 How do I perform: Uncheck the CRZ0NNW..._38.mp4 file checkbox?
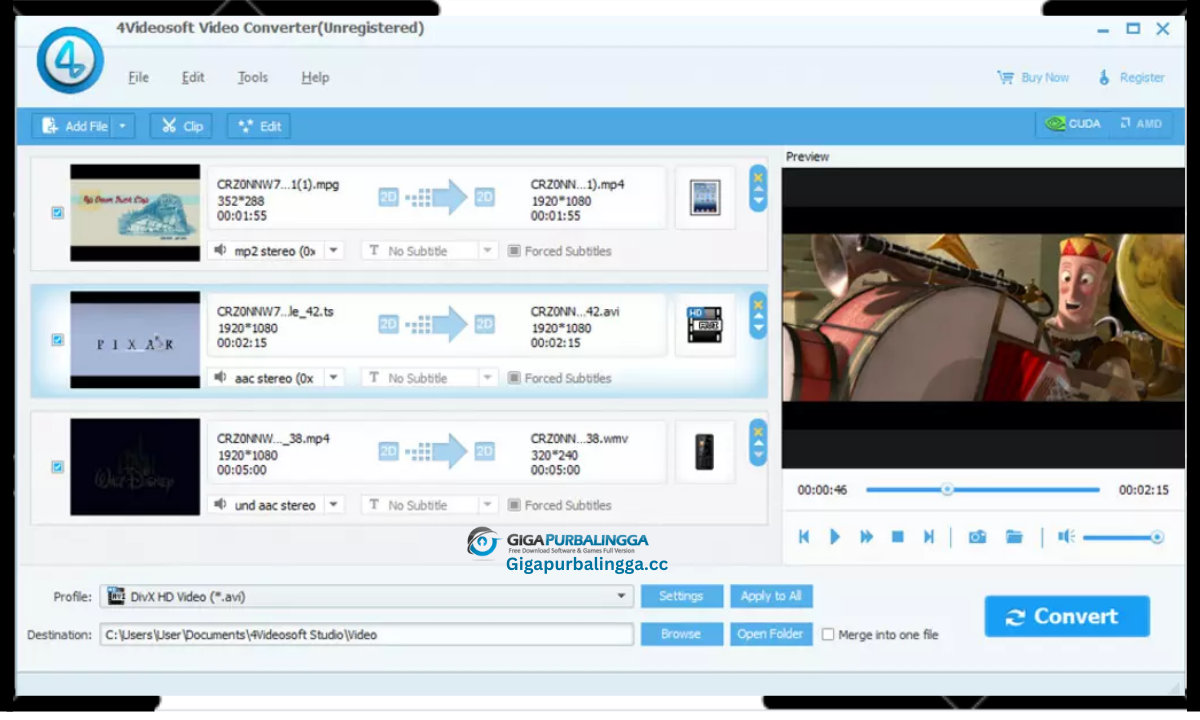pos(57,466)
